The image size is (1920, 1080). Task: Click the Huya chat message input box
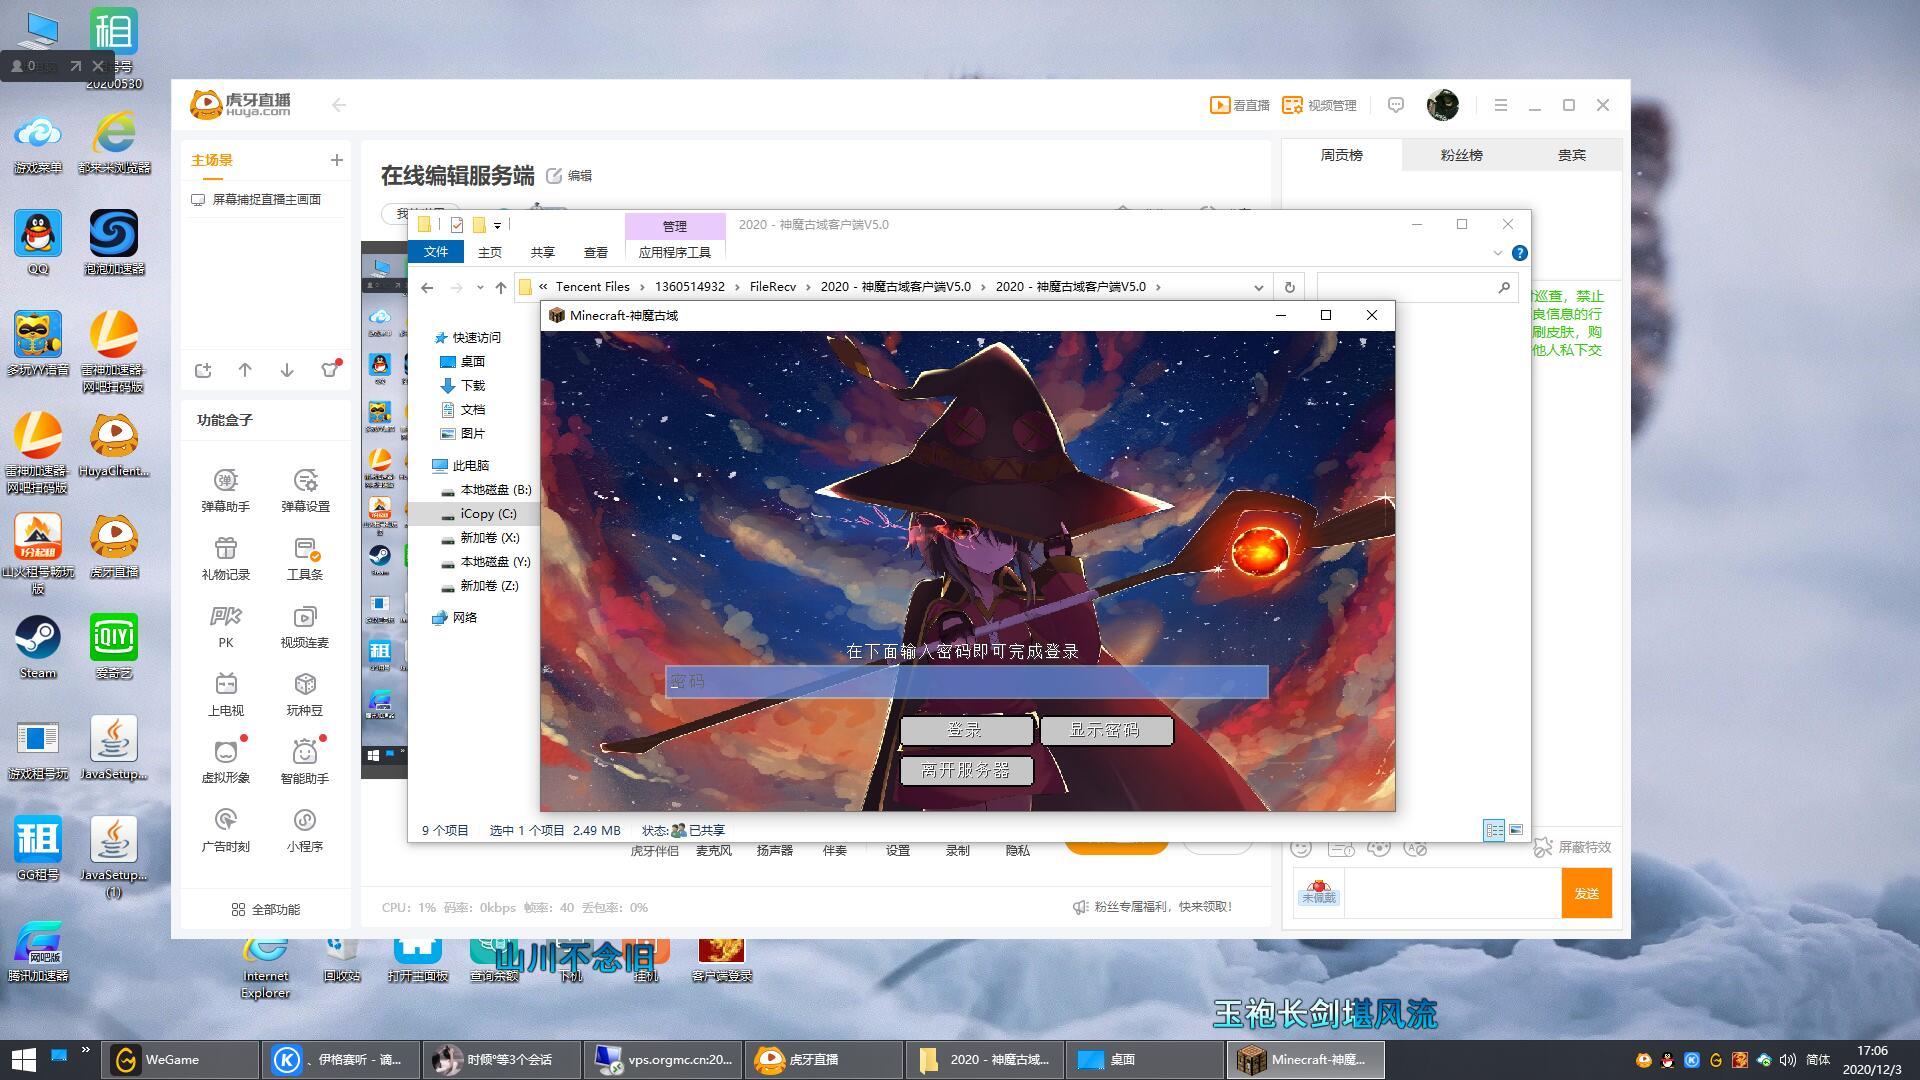pyautogui.click(x=1452, y=893)
